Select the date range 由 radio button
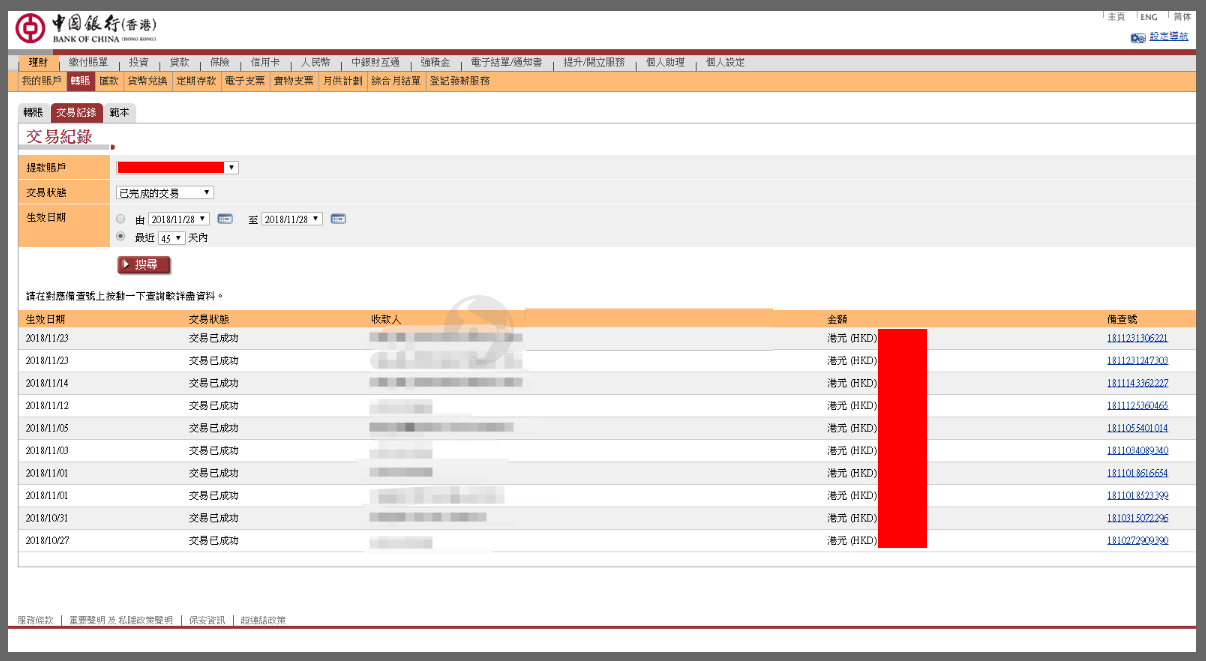This screenshot has width=1206, height=661. click(121, 219)
